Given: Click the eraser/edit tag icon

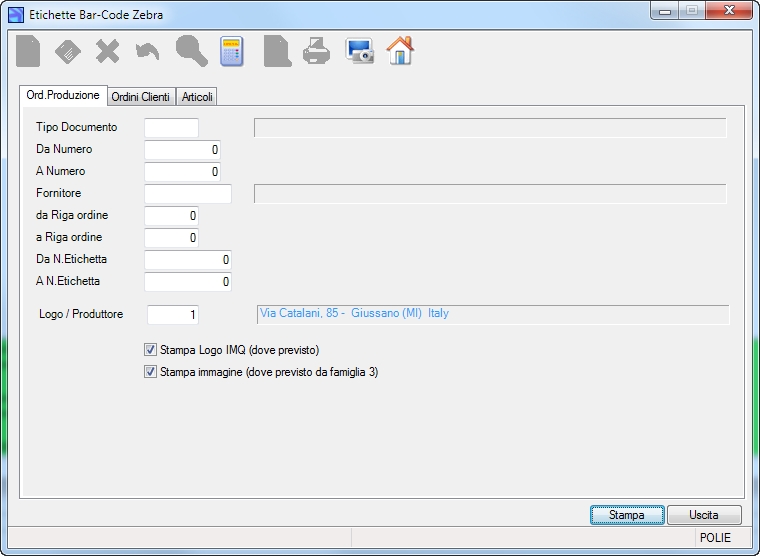Looking at the screenshot, I should (x=68, y=51).
